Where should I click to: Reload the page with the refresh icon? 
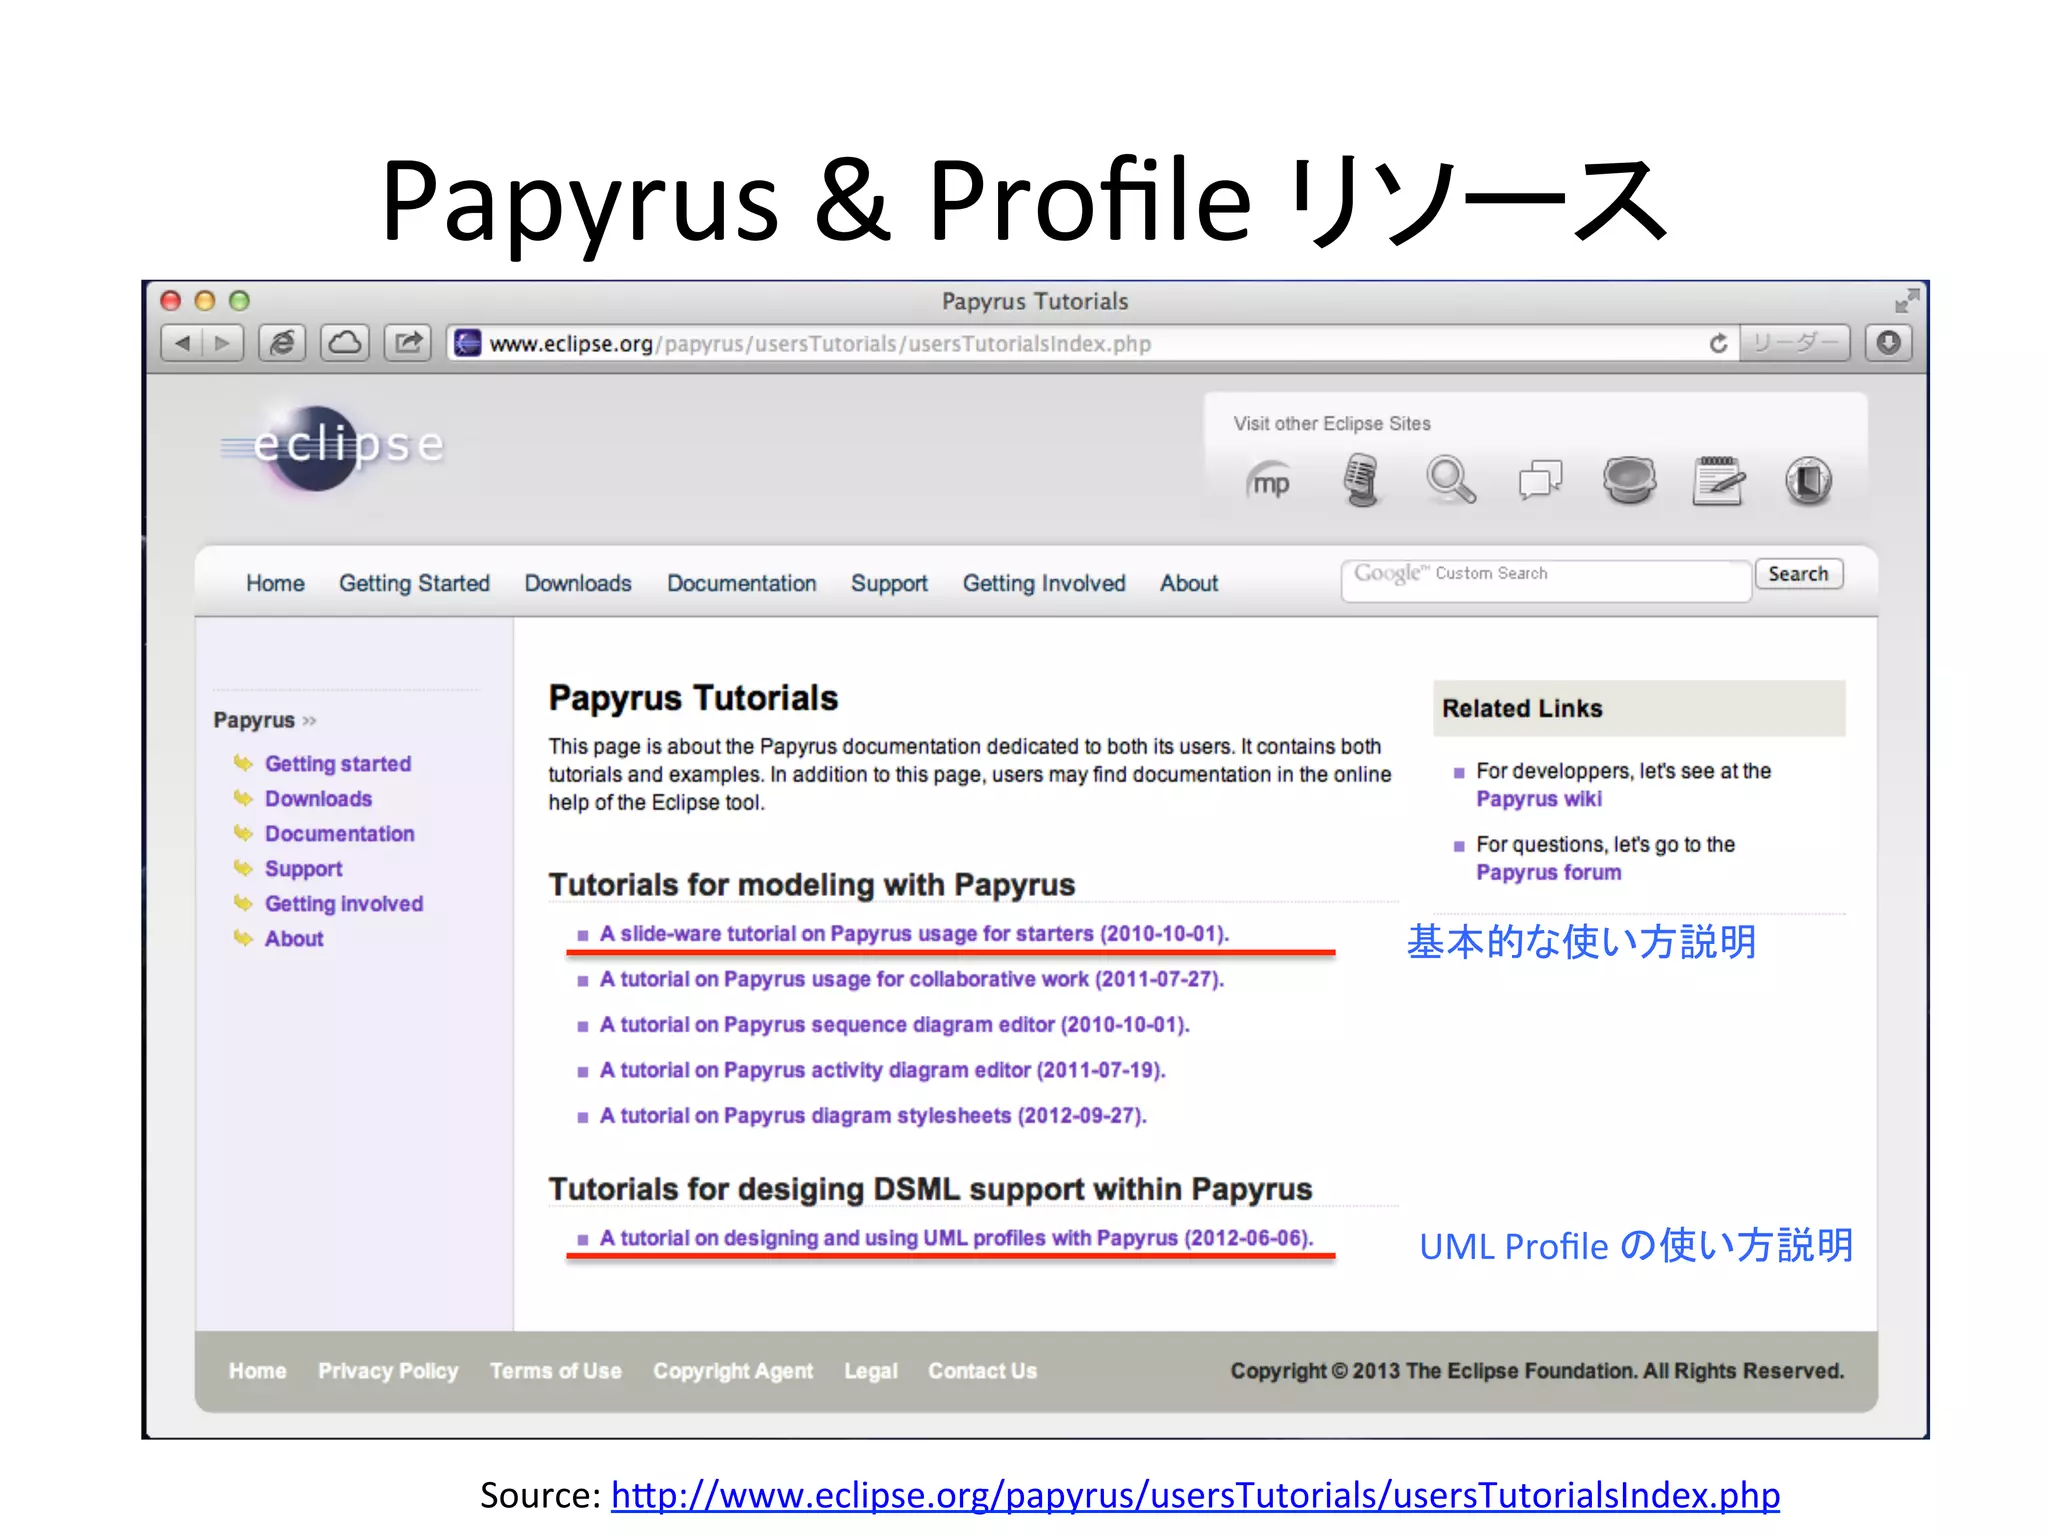tap(1718, 344)
